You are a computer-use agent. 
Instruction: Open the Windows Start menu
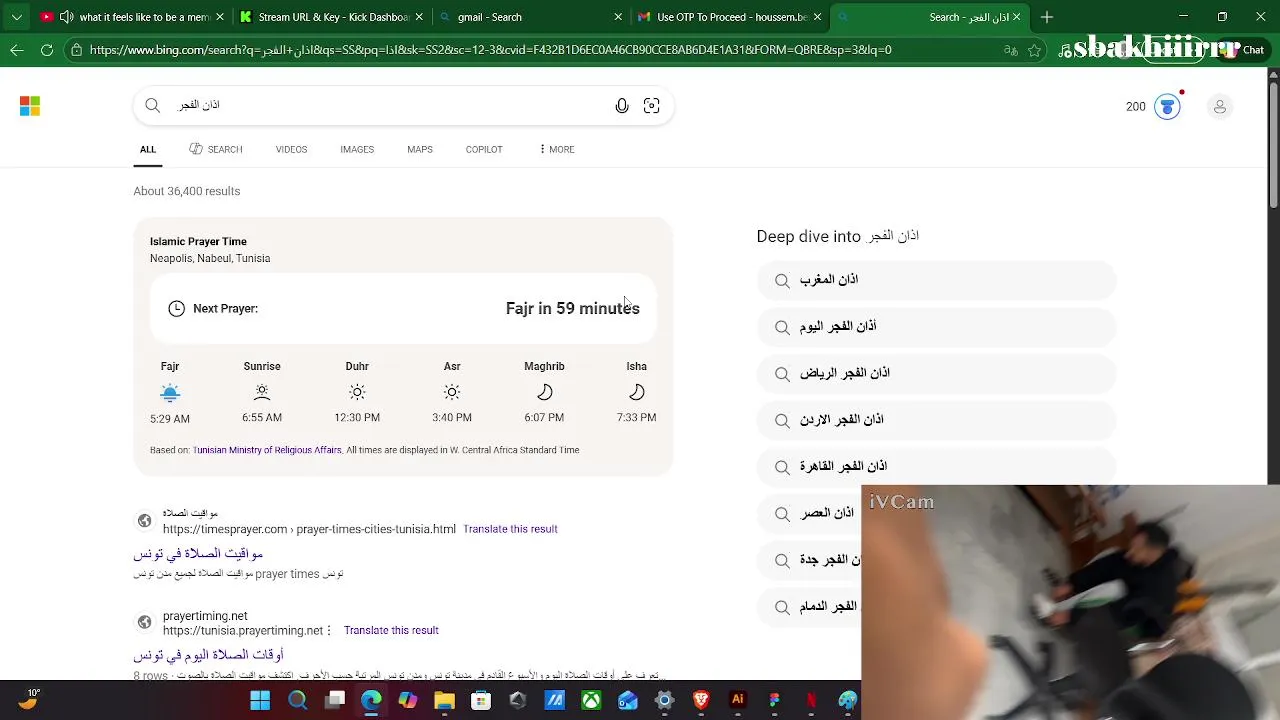pyautogui.click(x=260, y=700)
